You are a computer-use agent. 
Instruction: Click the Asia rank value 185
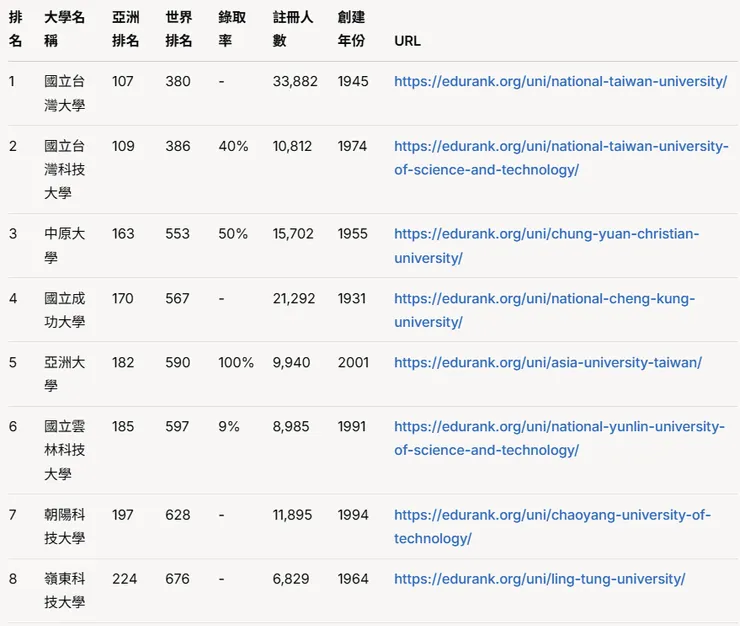pyautogui.click(x=123, y=426)
